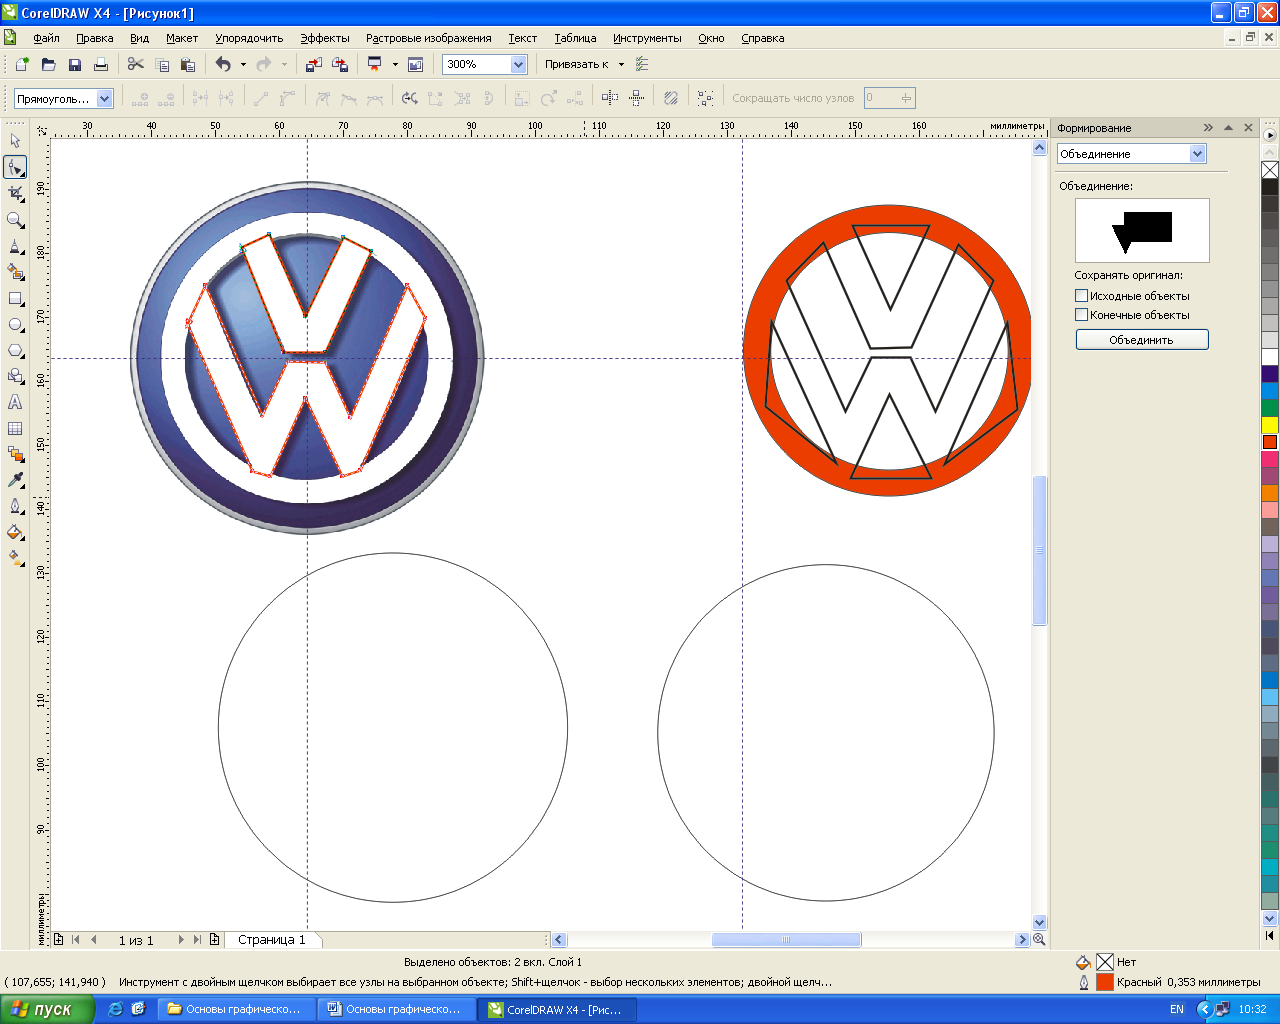Select the Eyedropper tool
Screen dimensions: 1280x1024
[15, 480]
